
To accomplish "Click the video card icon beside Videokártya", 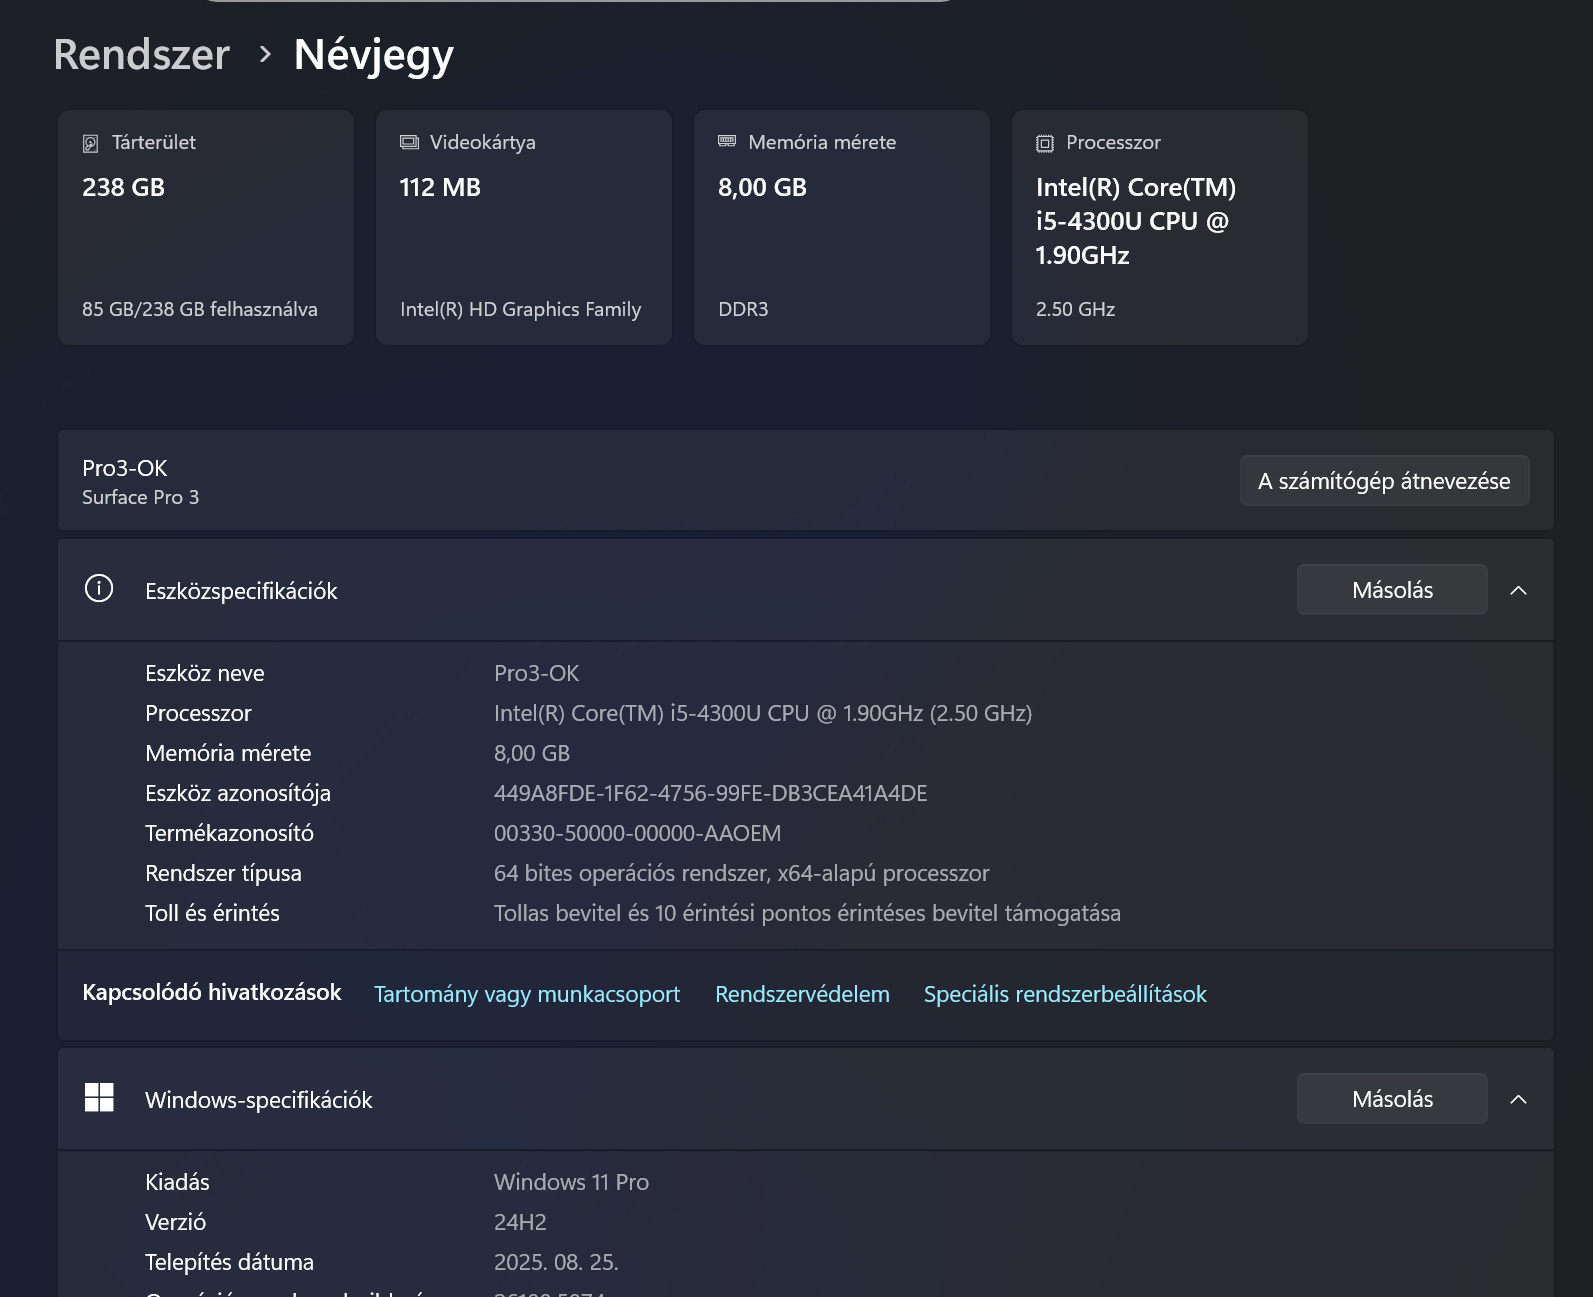I will (409, 142).
